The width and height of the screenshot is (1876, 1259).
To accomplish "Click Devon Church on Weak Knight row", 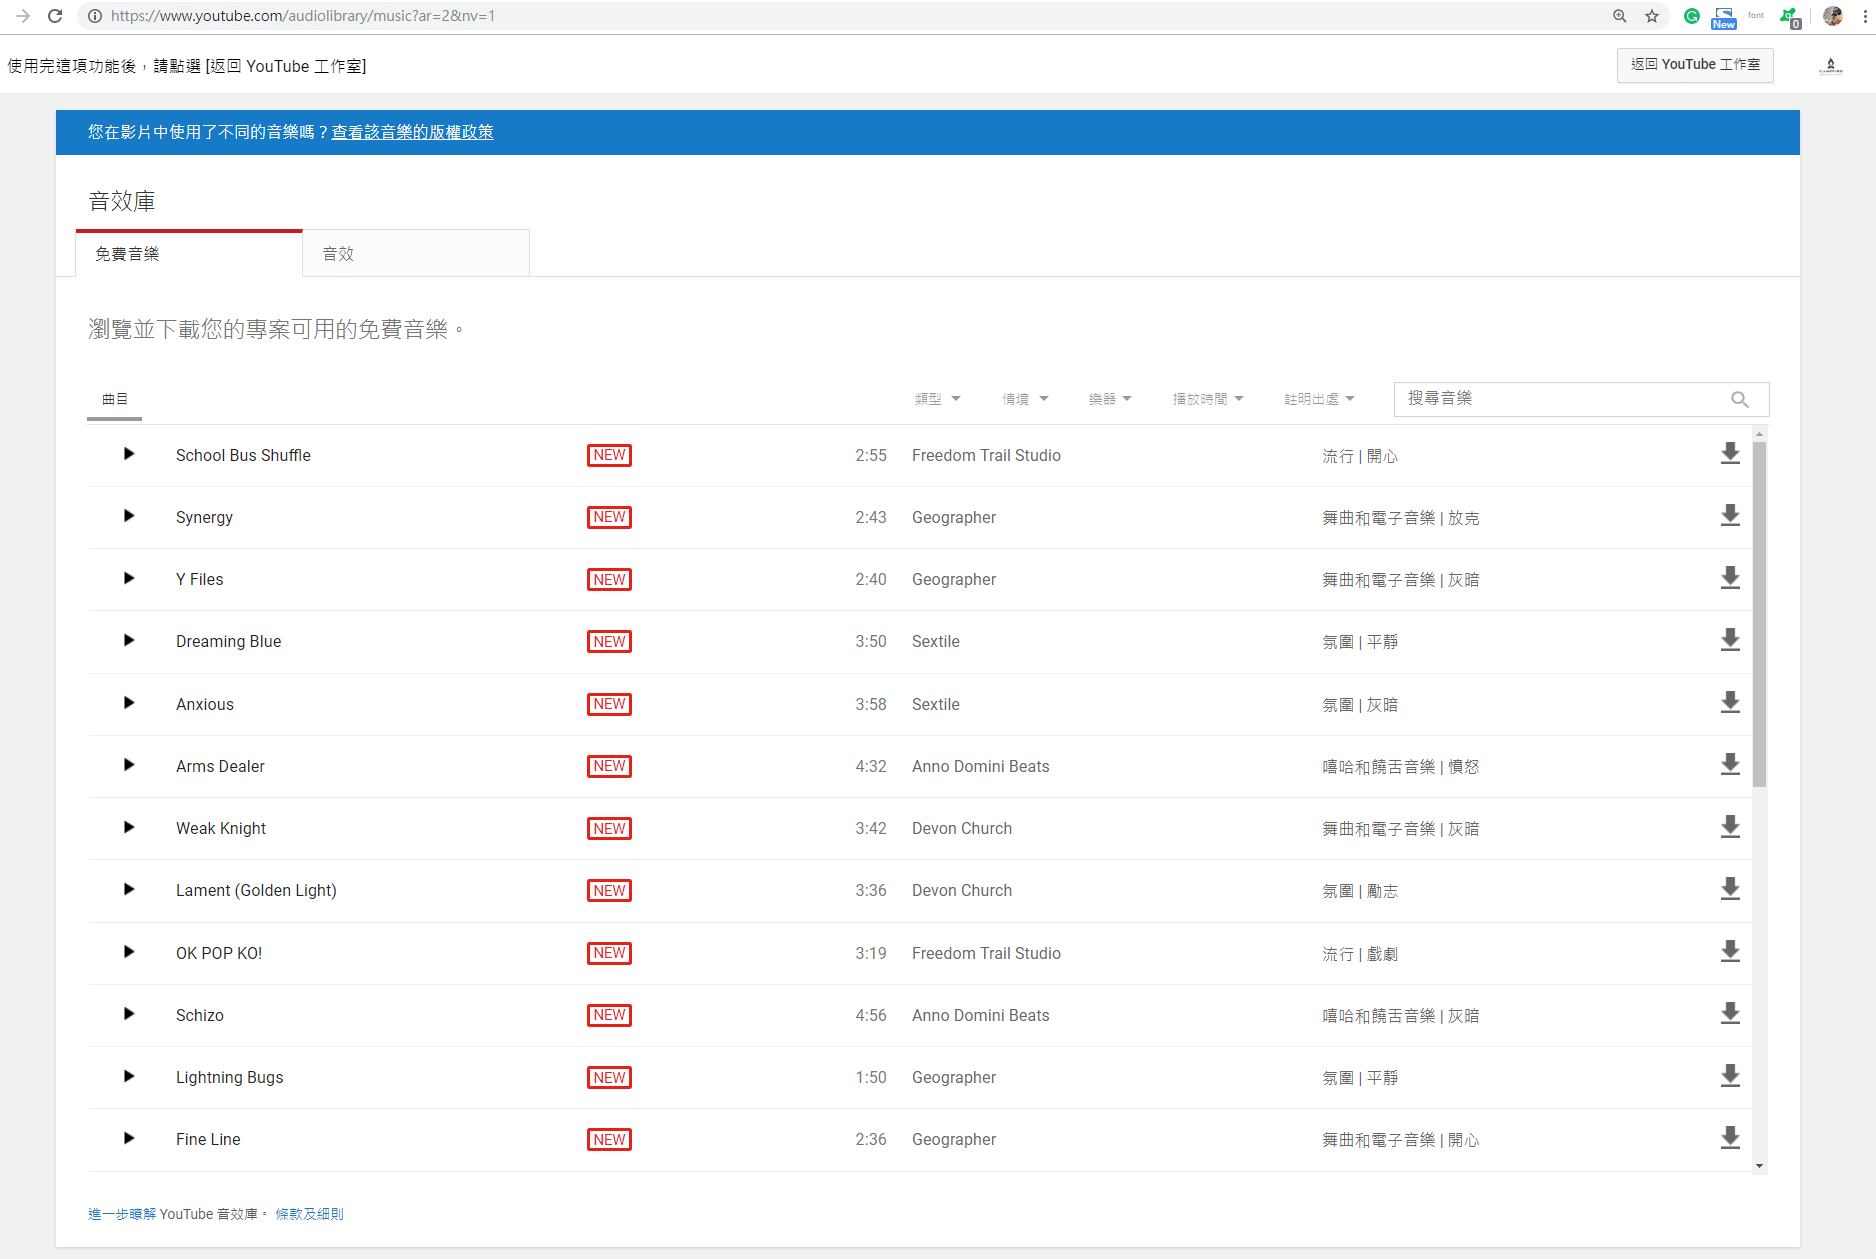I will (x=962, y=828).
